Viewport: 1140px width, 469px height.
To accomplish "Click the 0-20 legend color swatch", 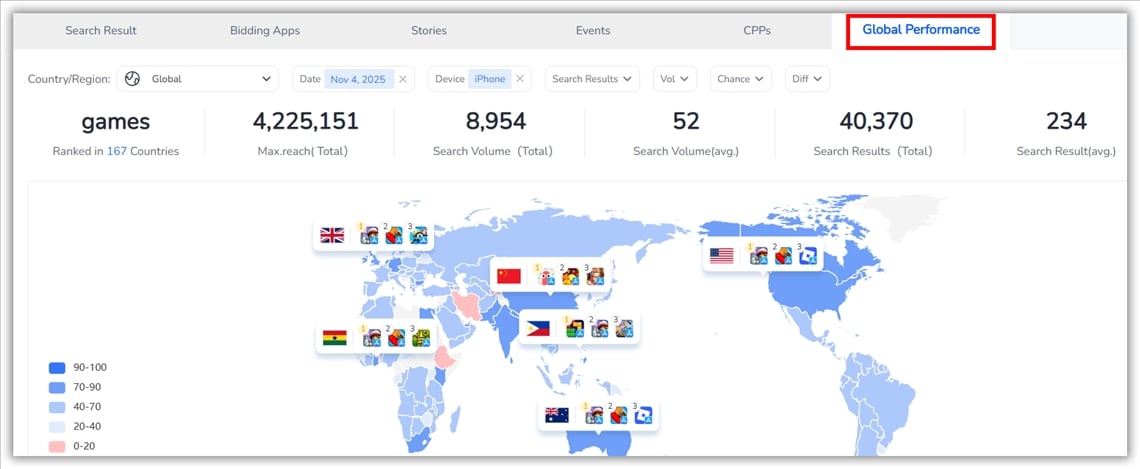I will pyautogui.click(x=57, y=446).
